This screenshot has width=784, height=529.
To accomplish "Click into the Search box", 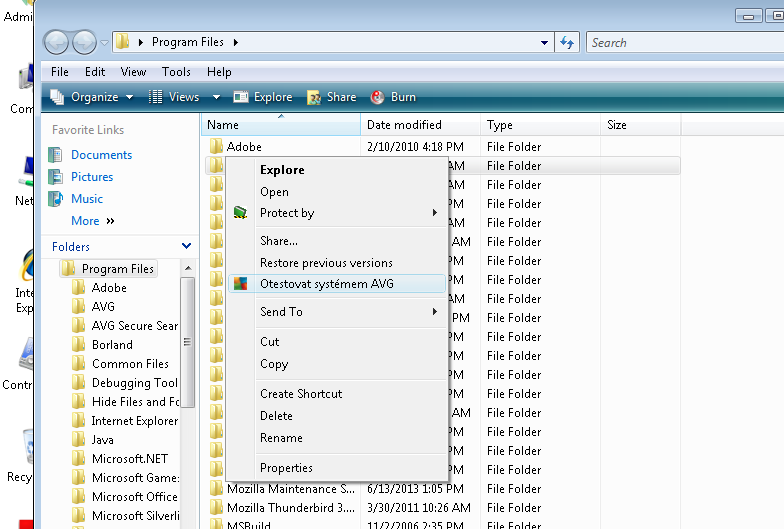I will [x=685, y=42].
